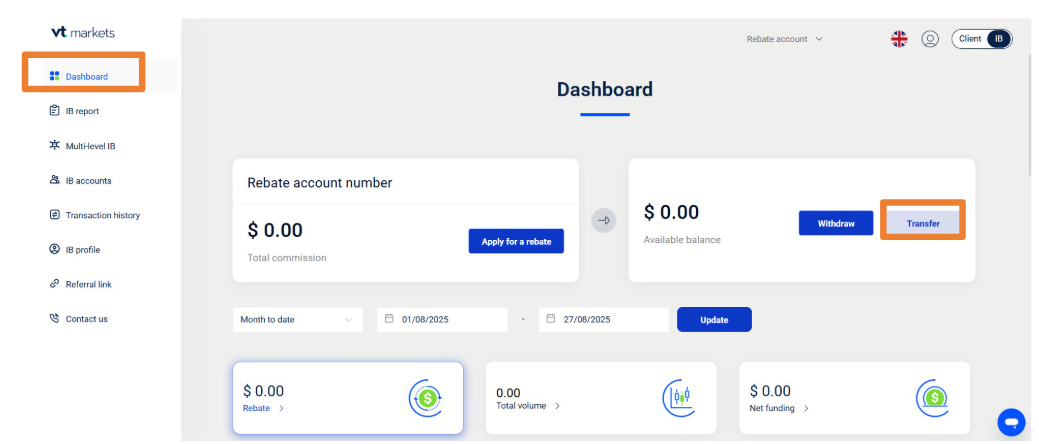Click the green dollar Rebate icon
This screenshot has width=1039, height=444.
[427, 398]
